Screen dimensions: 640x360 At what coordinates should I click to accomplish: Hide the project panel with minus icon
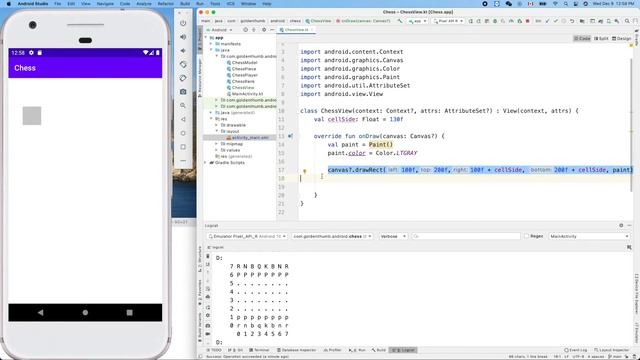pos(272,30)
